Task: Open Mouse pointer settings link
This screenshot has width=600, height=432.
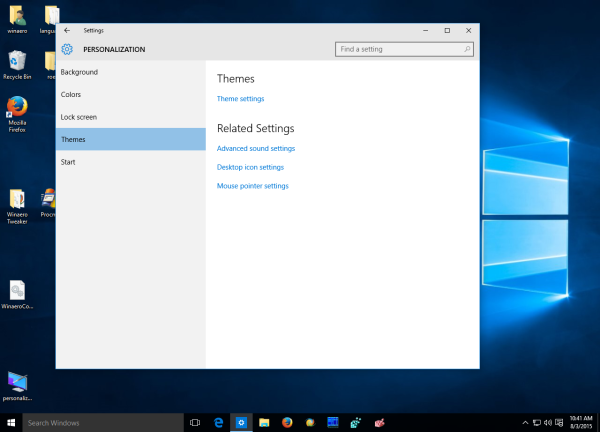Action: point(253,186)
